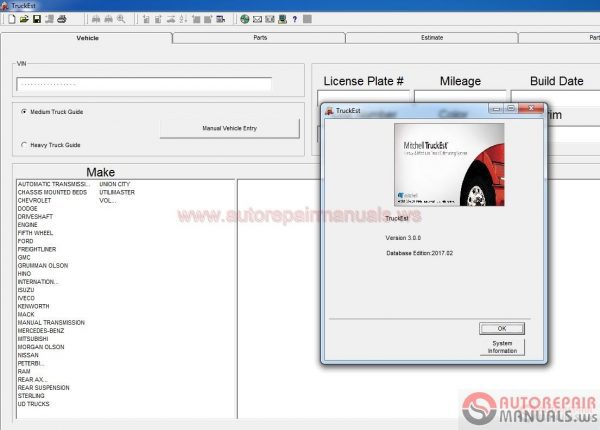
Task: Save using the floppy disk icon
Action: pos(37,19)
